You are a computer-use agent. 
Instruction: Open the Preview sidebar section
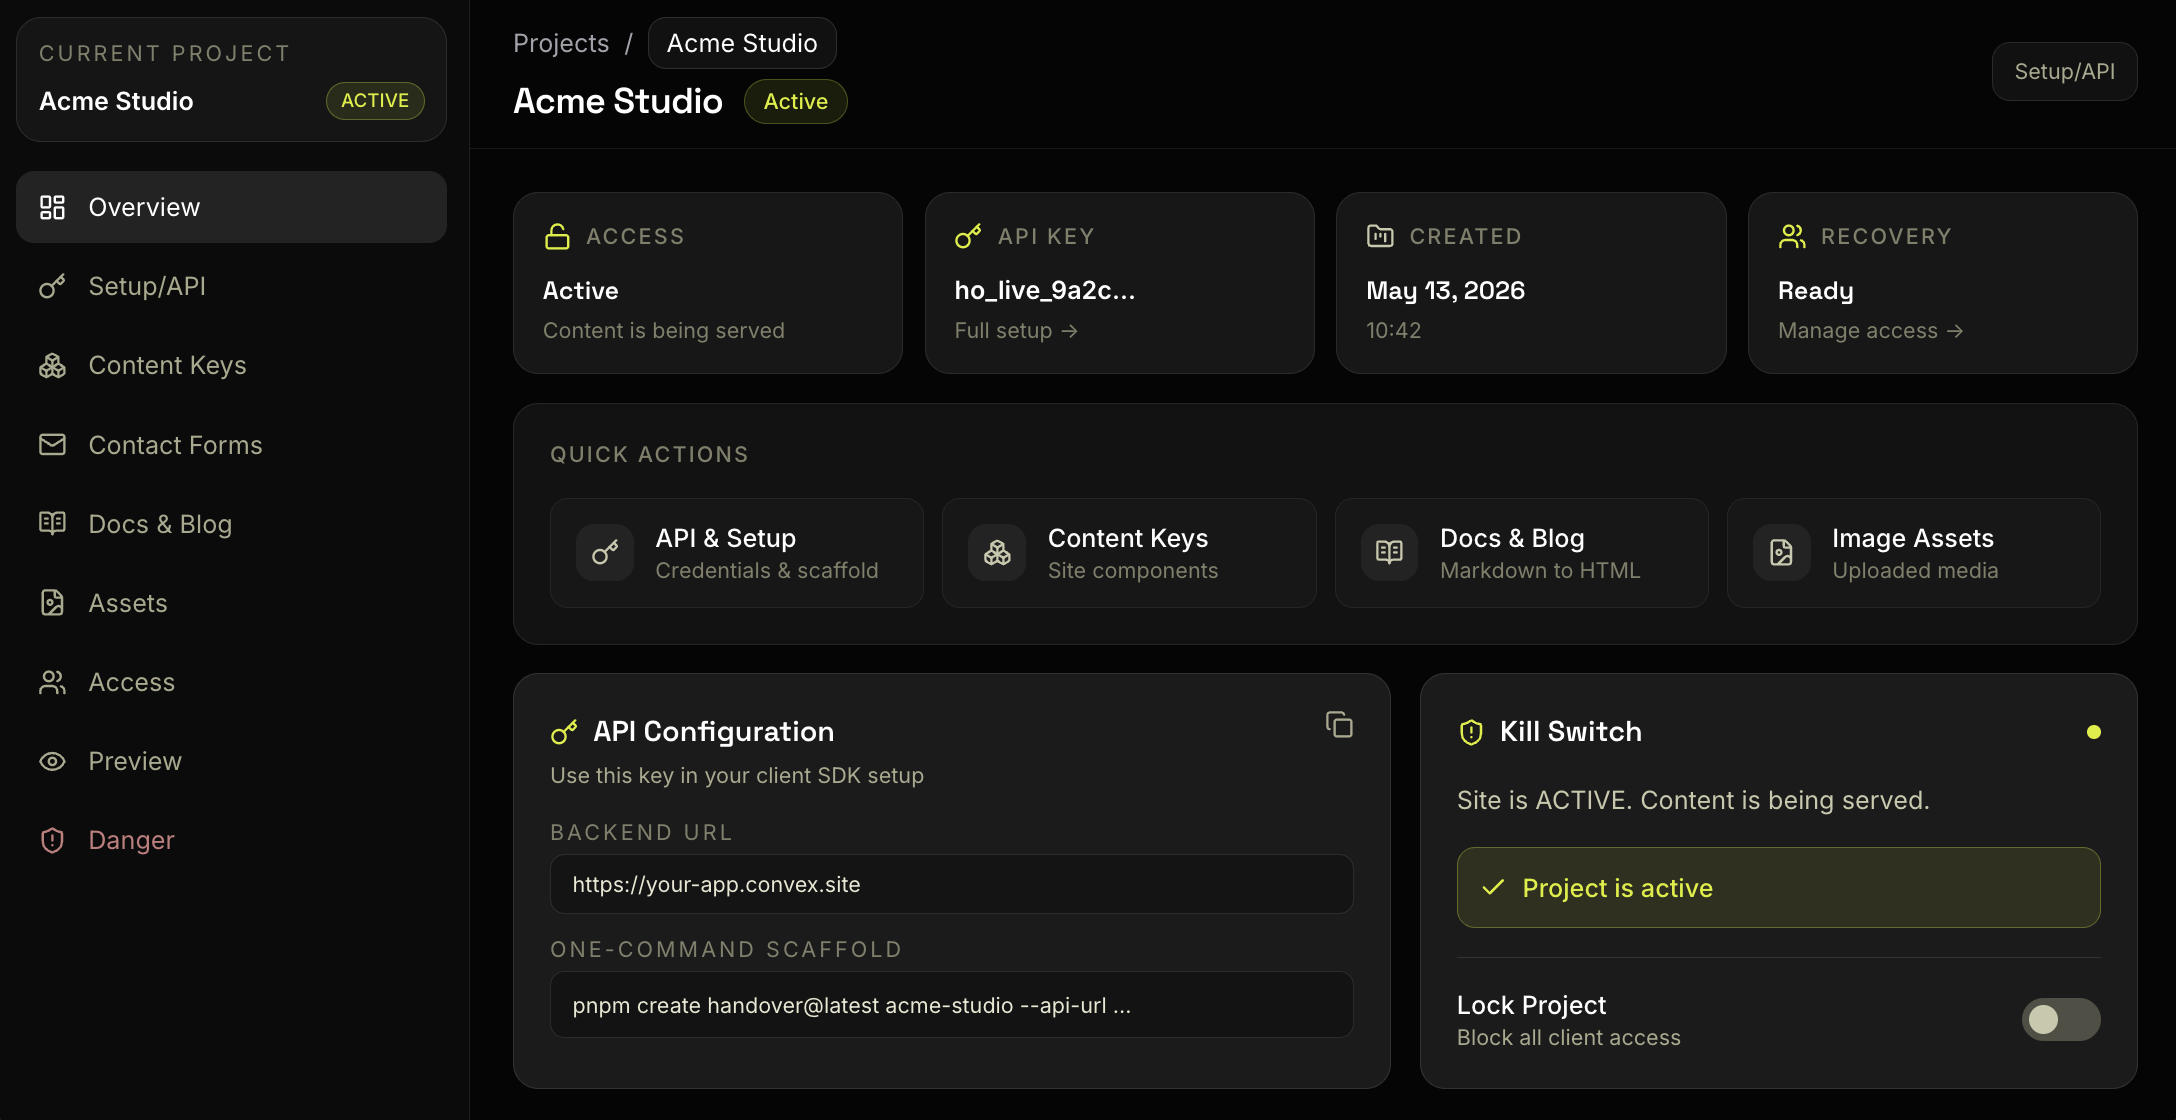point(231,761)
